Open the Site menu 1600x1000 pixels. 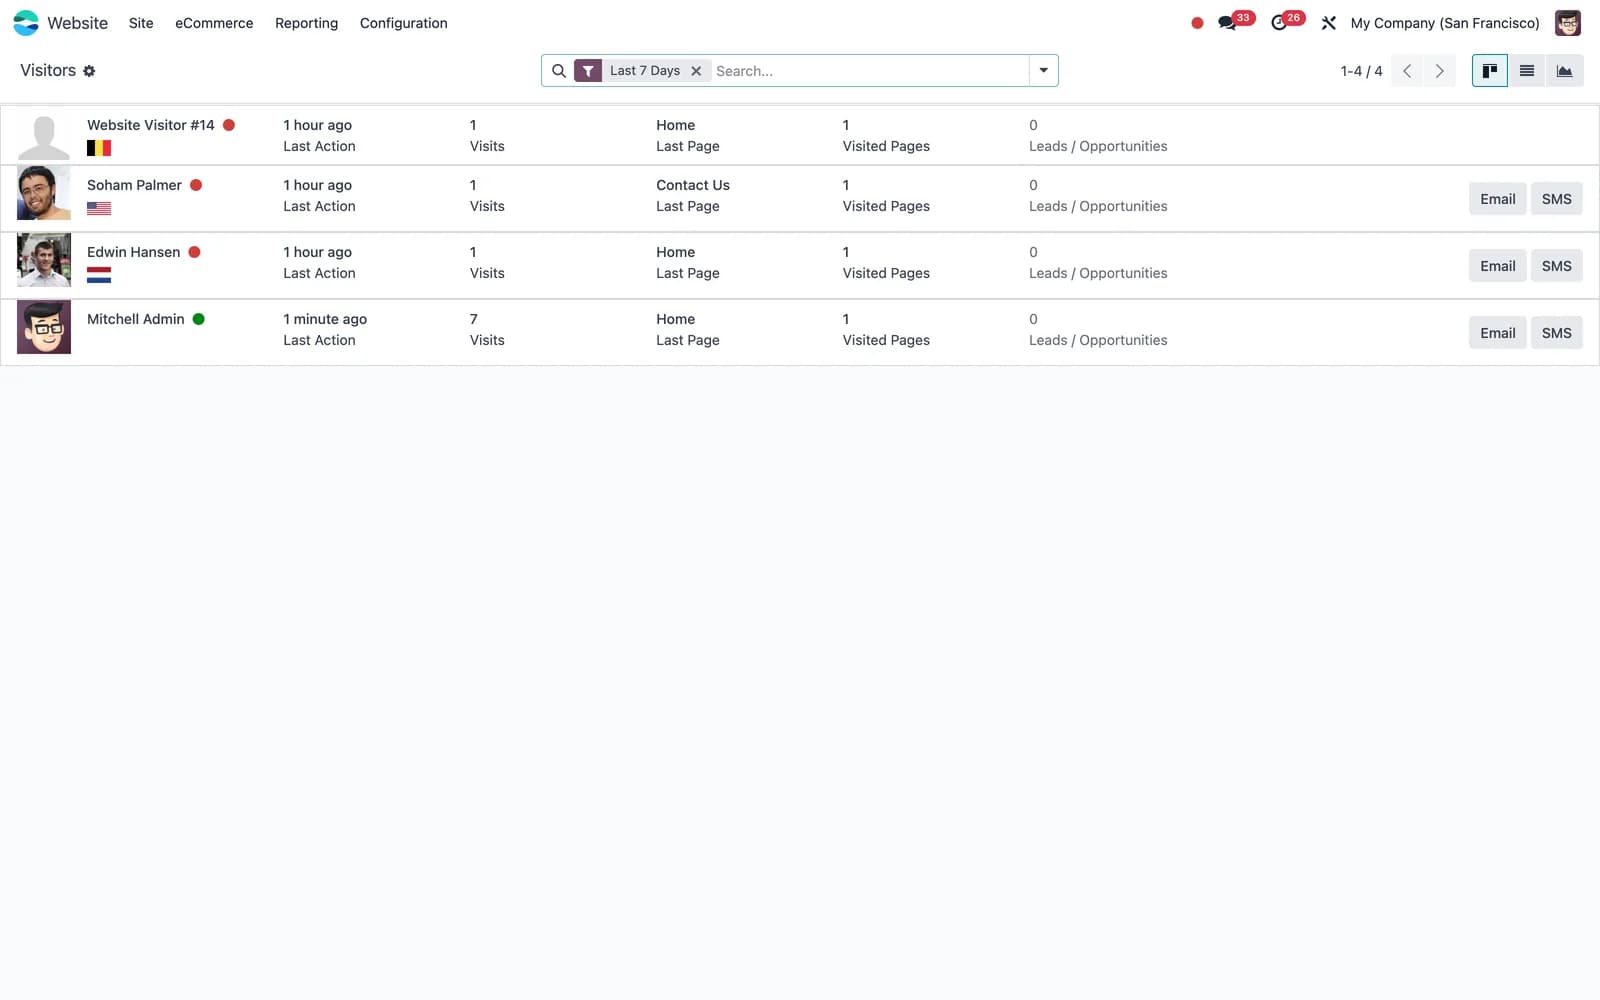[141, 23]
